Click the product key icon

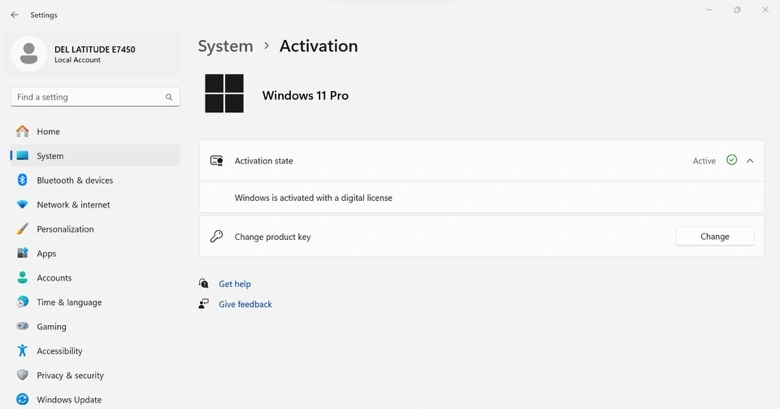216,236
